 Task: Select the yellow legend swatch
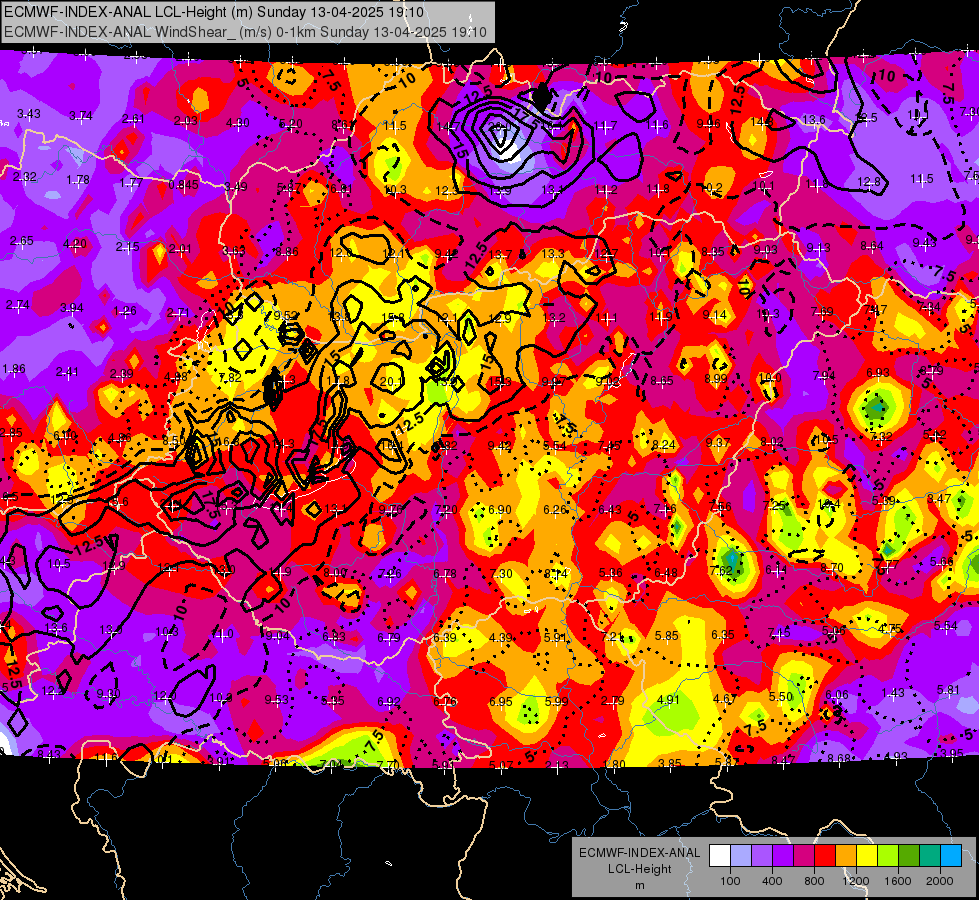tap(867, 855)
